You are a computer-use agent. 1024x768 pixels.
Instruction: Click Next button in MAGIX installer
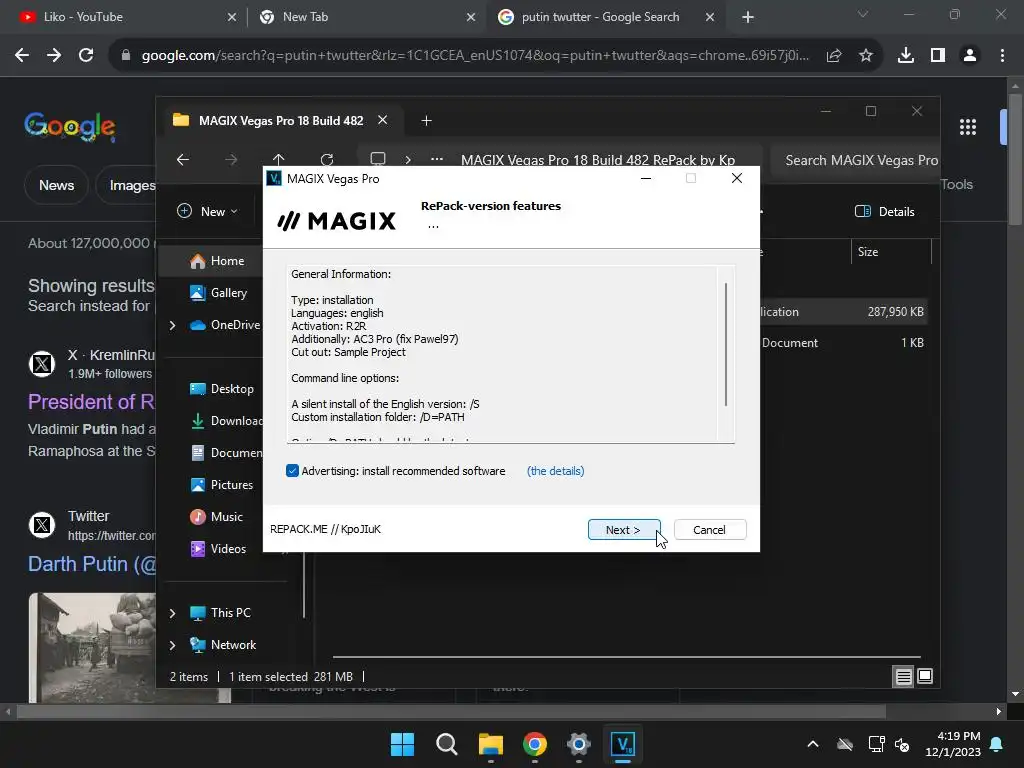624,530
